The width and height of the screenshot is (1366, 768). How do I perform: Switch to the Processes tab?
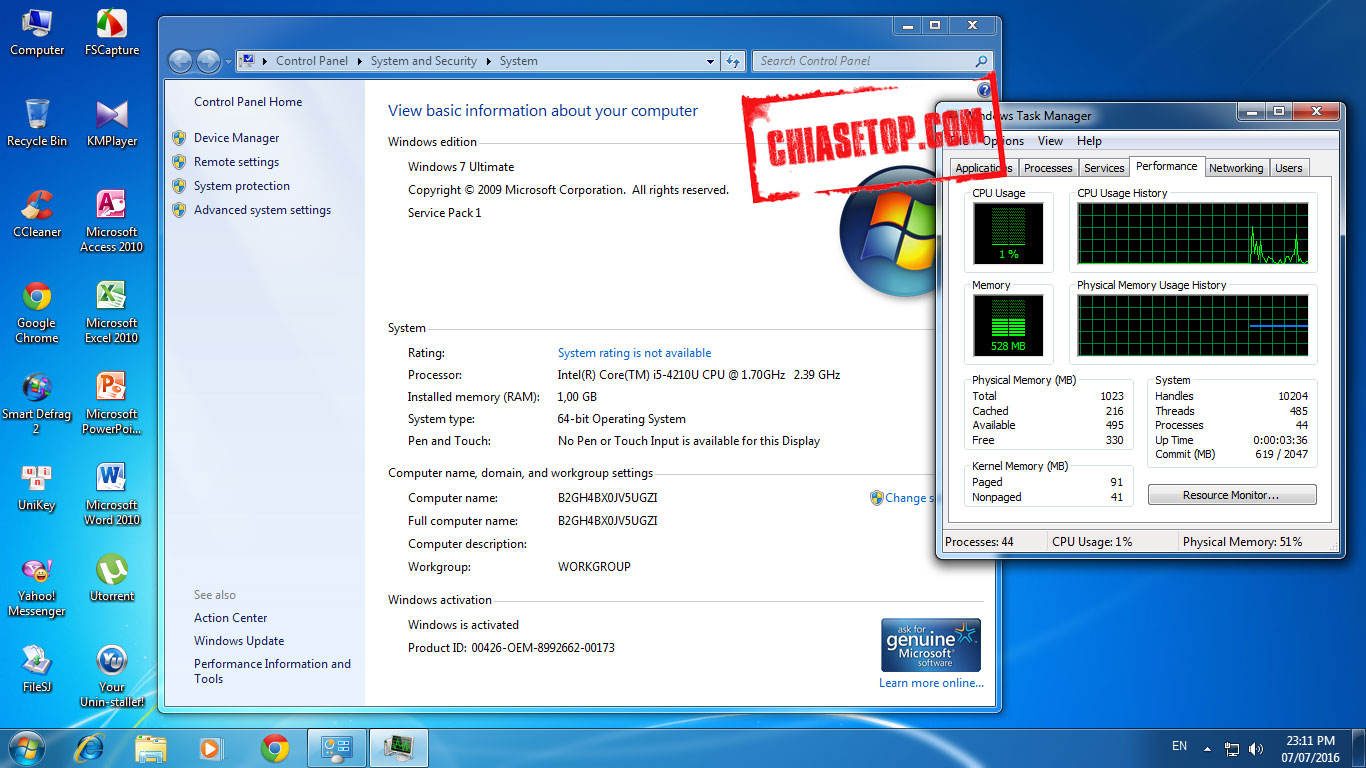pos(1047,167)
